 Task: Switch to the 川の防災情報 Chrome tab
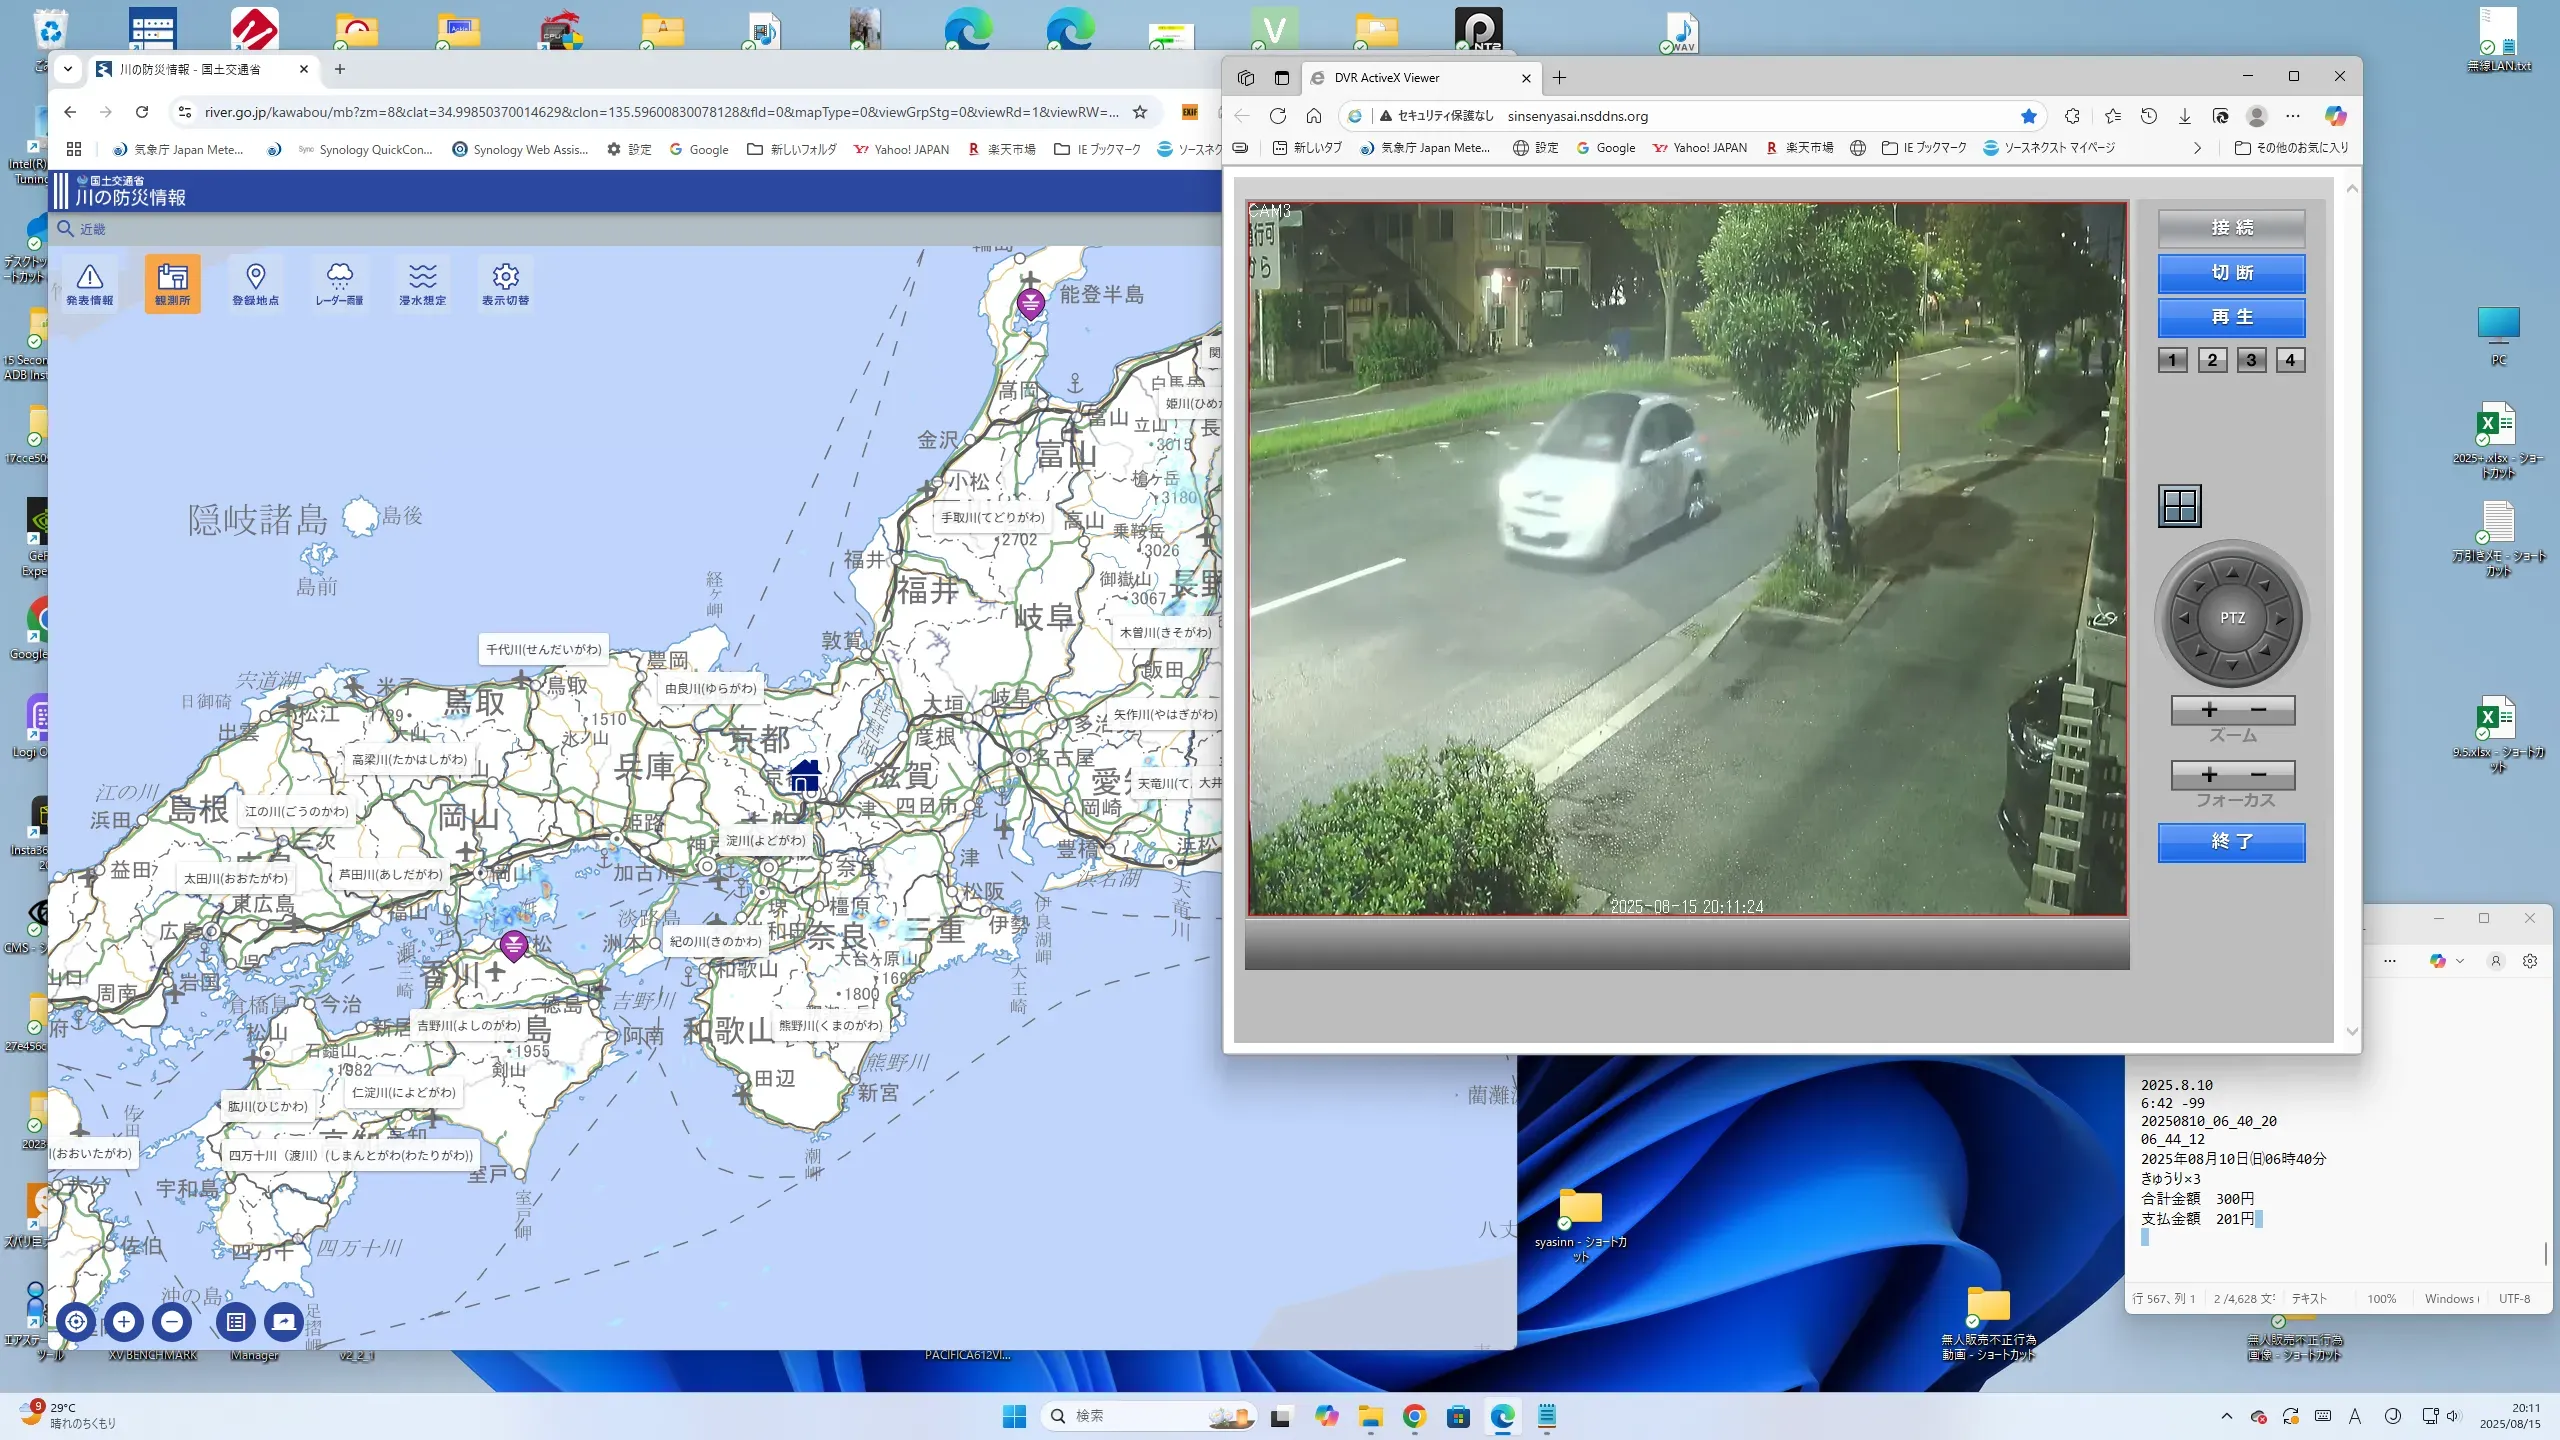190,69
